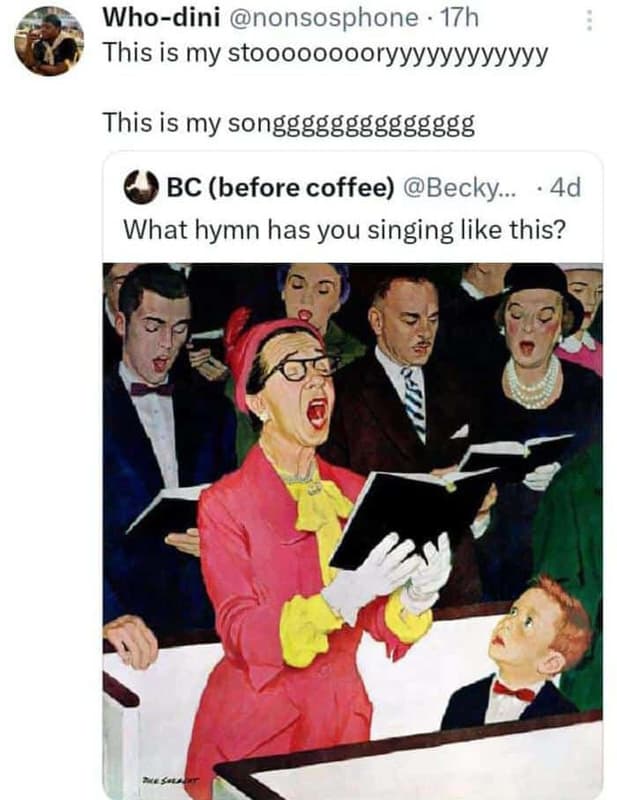Click the red-haired boy in the painting
This screenshot has width=617, height=800.
[x=534, y=652]
